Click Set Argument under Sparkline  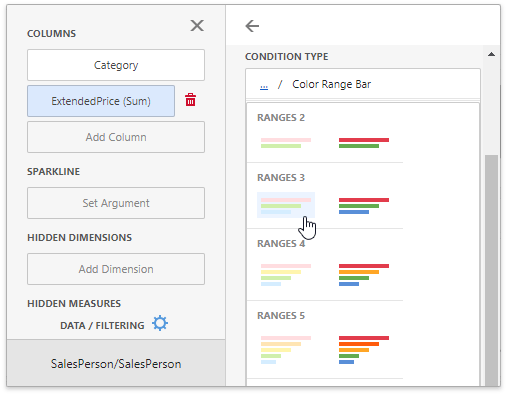(x=116, y=203)
